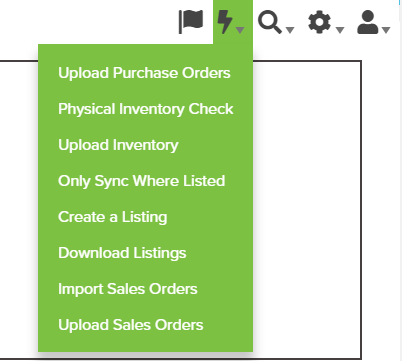402x361 pixels.
Task: Click the user profile silhouette icon
Action: point(368,22)
